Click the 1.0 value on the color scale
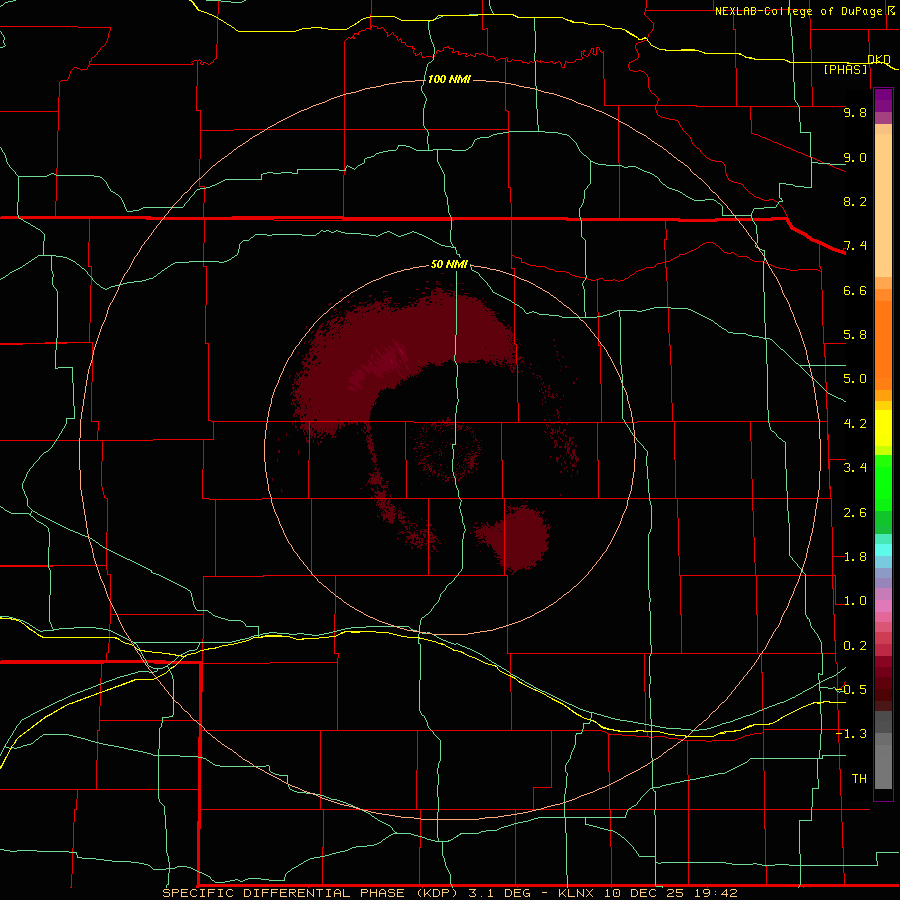 pos(855,601)
